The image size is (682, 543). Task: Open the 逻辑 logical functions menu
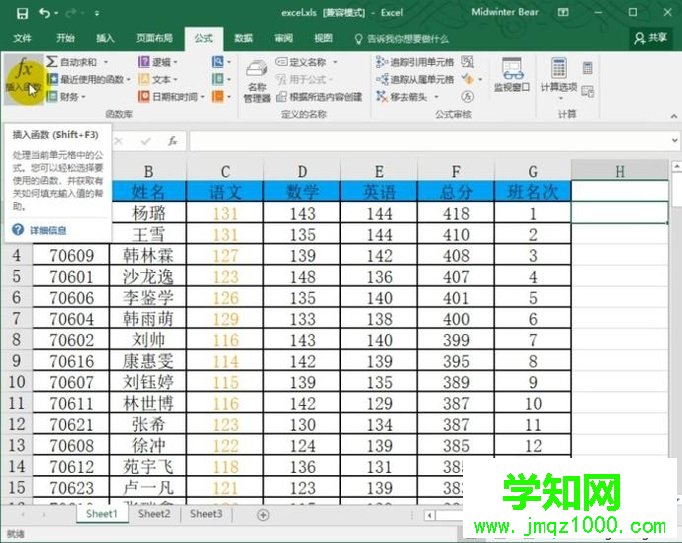[x=158, y=62]
